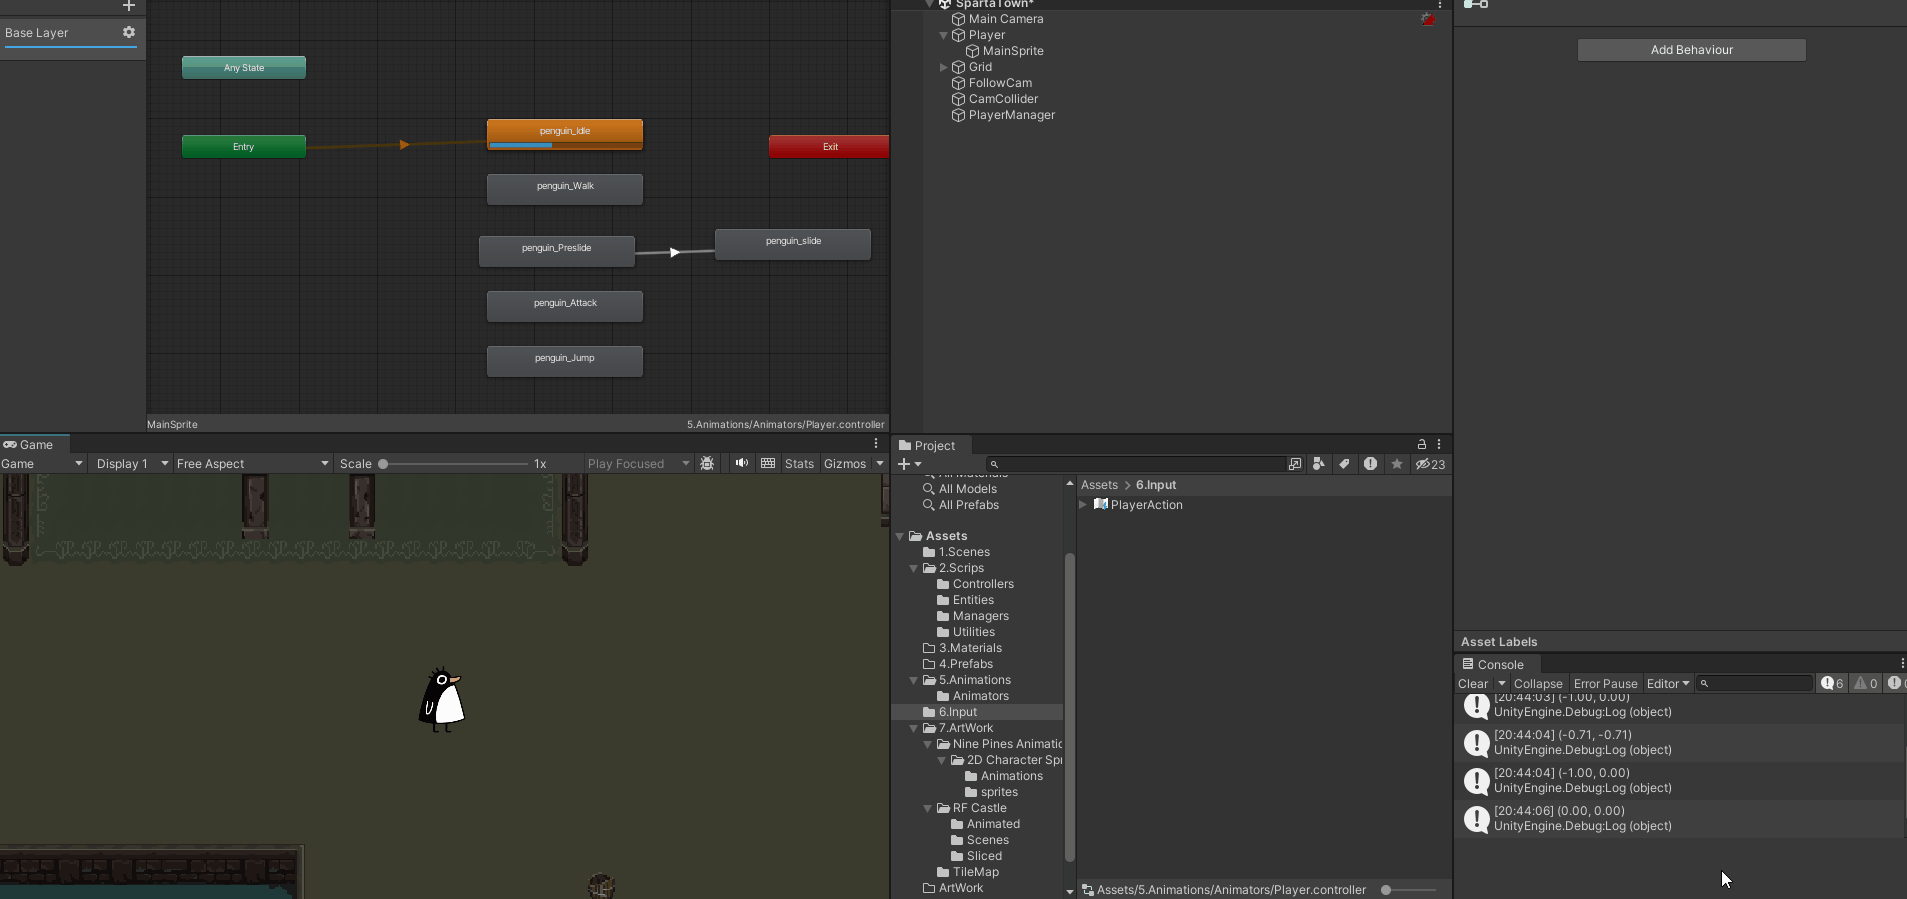Click the Assets breadcrumb link

(x=1099, y=485)
